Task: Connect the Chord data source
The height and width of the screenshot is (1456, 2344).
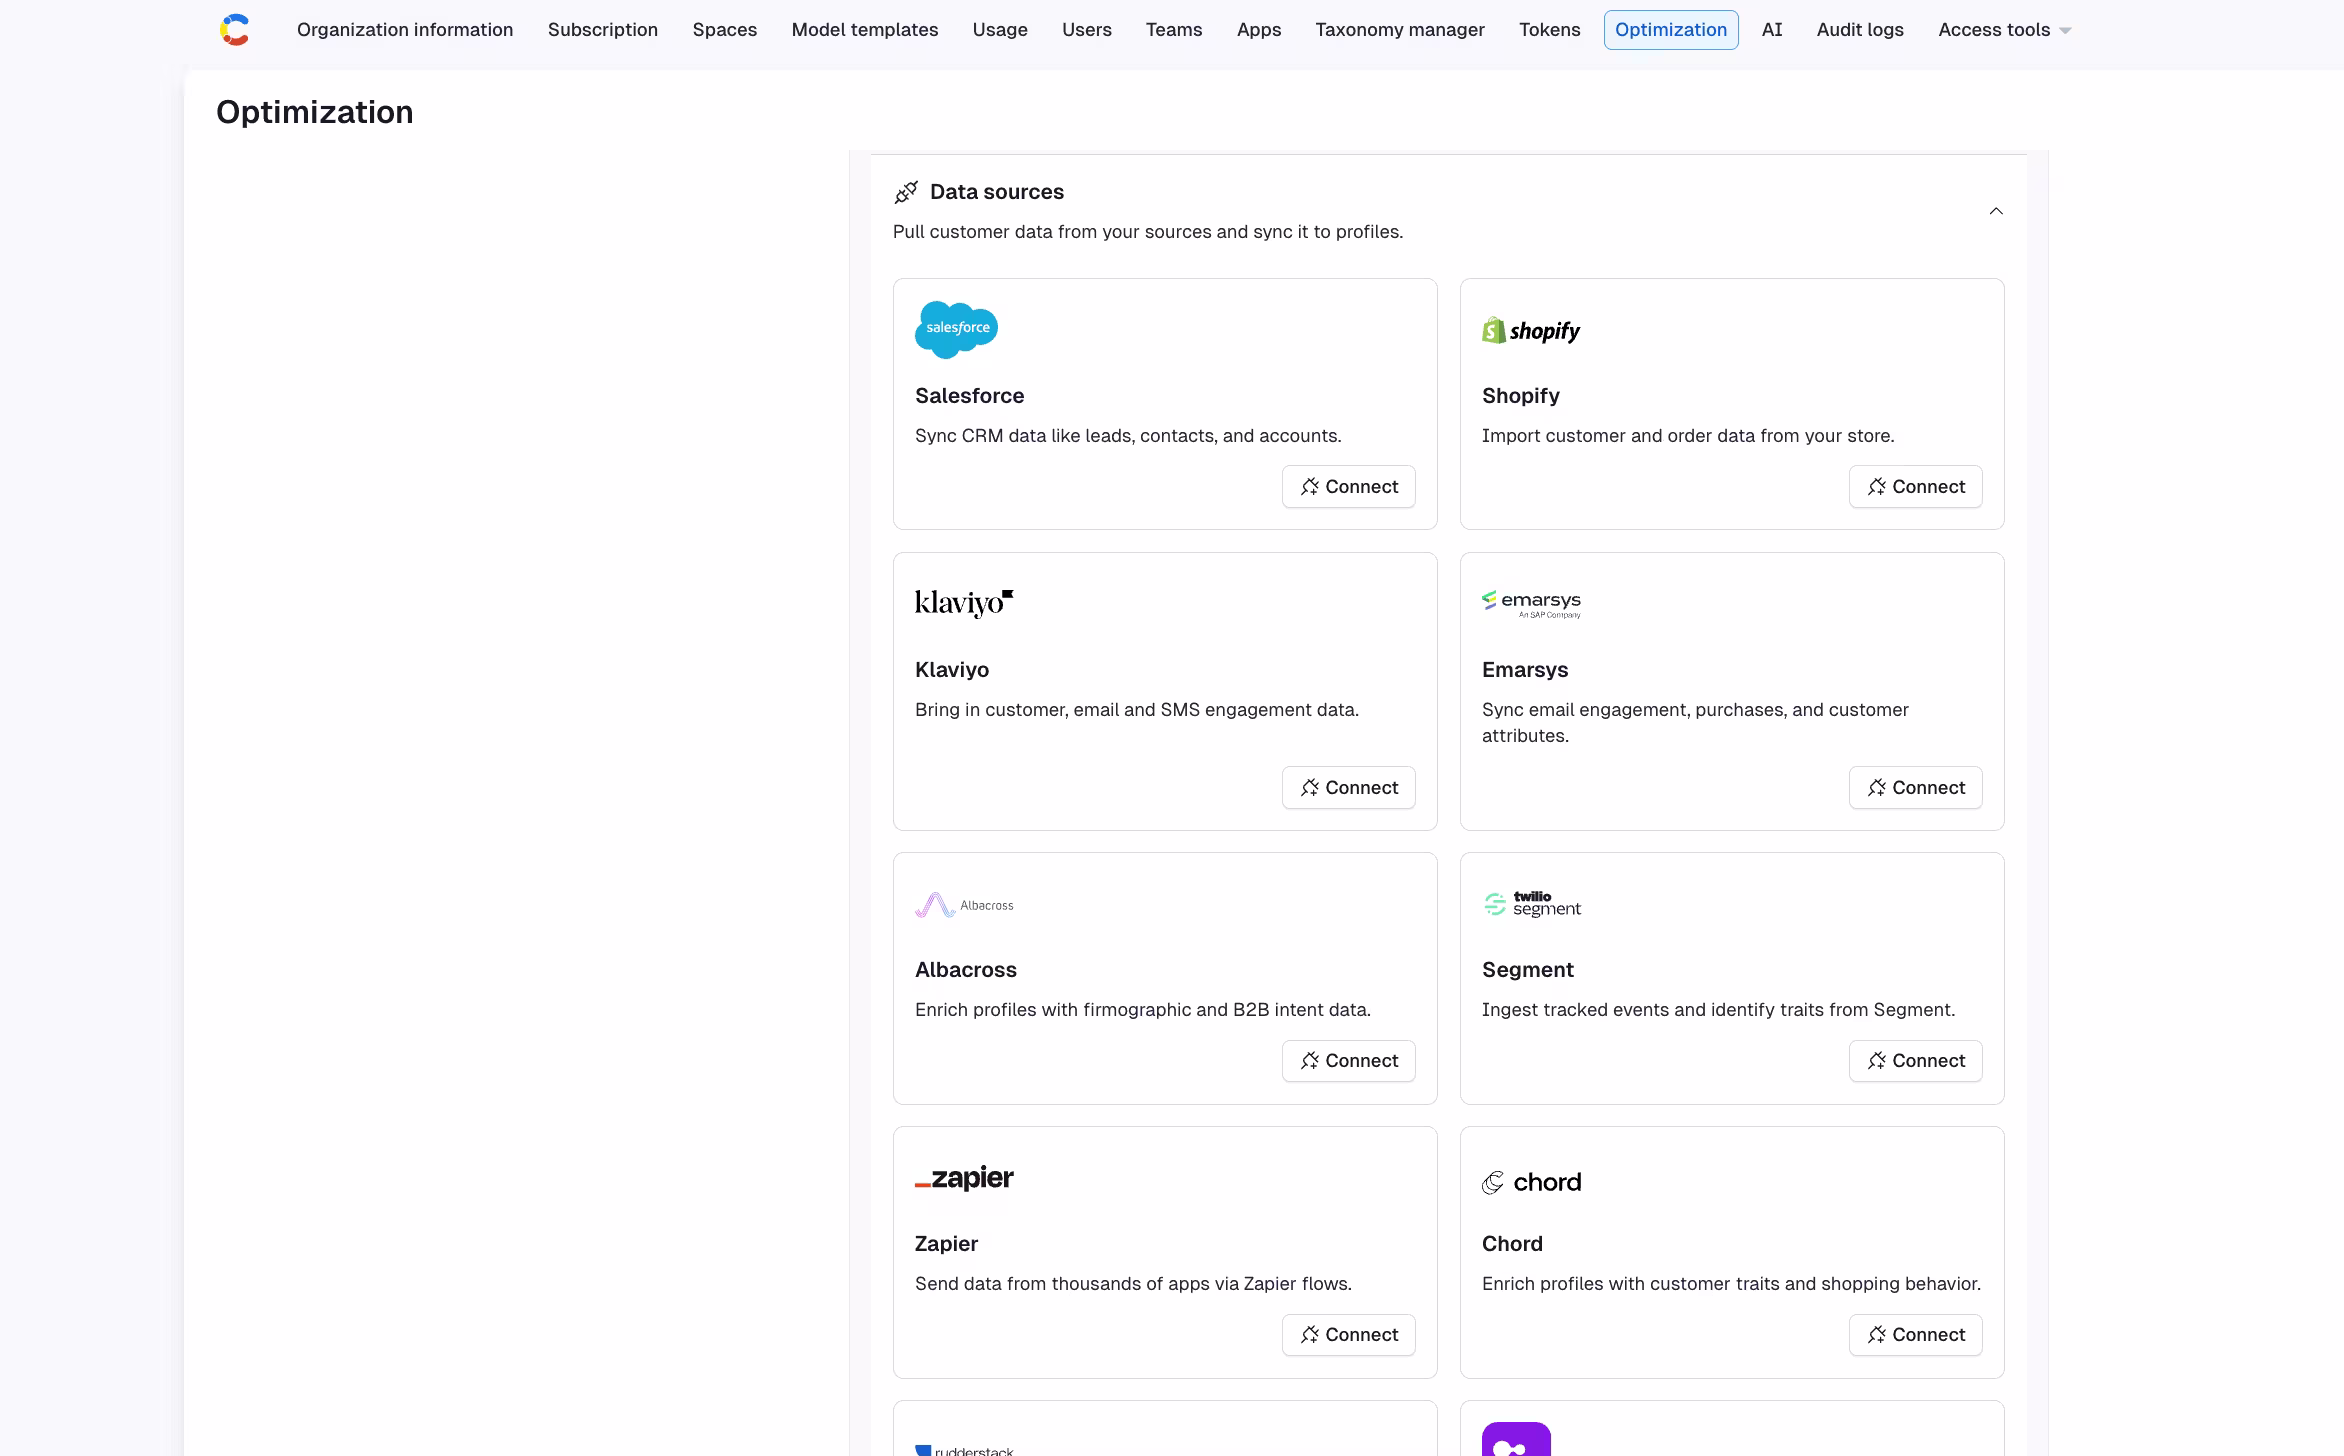Action: pos(1915,1335)
